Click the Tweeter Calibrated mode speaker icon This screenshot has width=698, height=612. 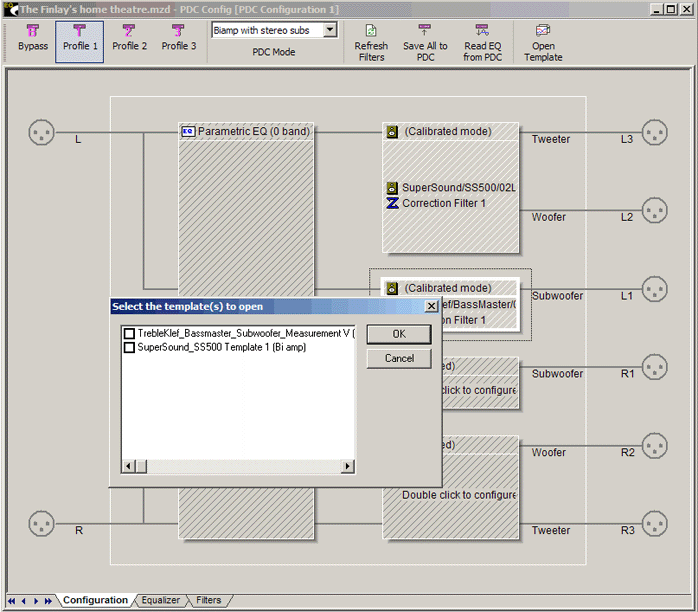[392, 131]
